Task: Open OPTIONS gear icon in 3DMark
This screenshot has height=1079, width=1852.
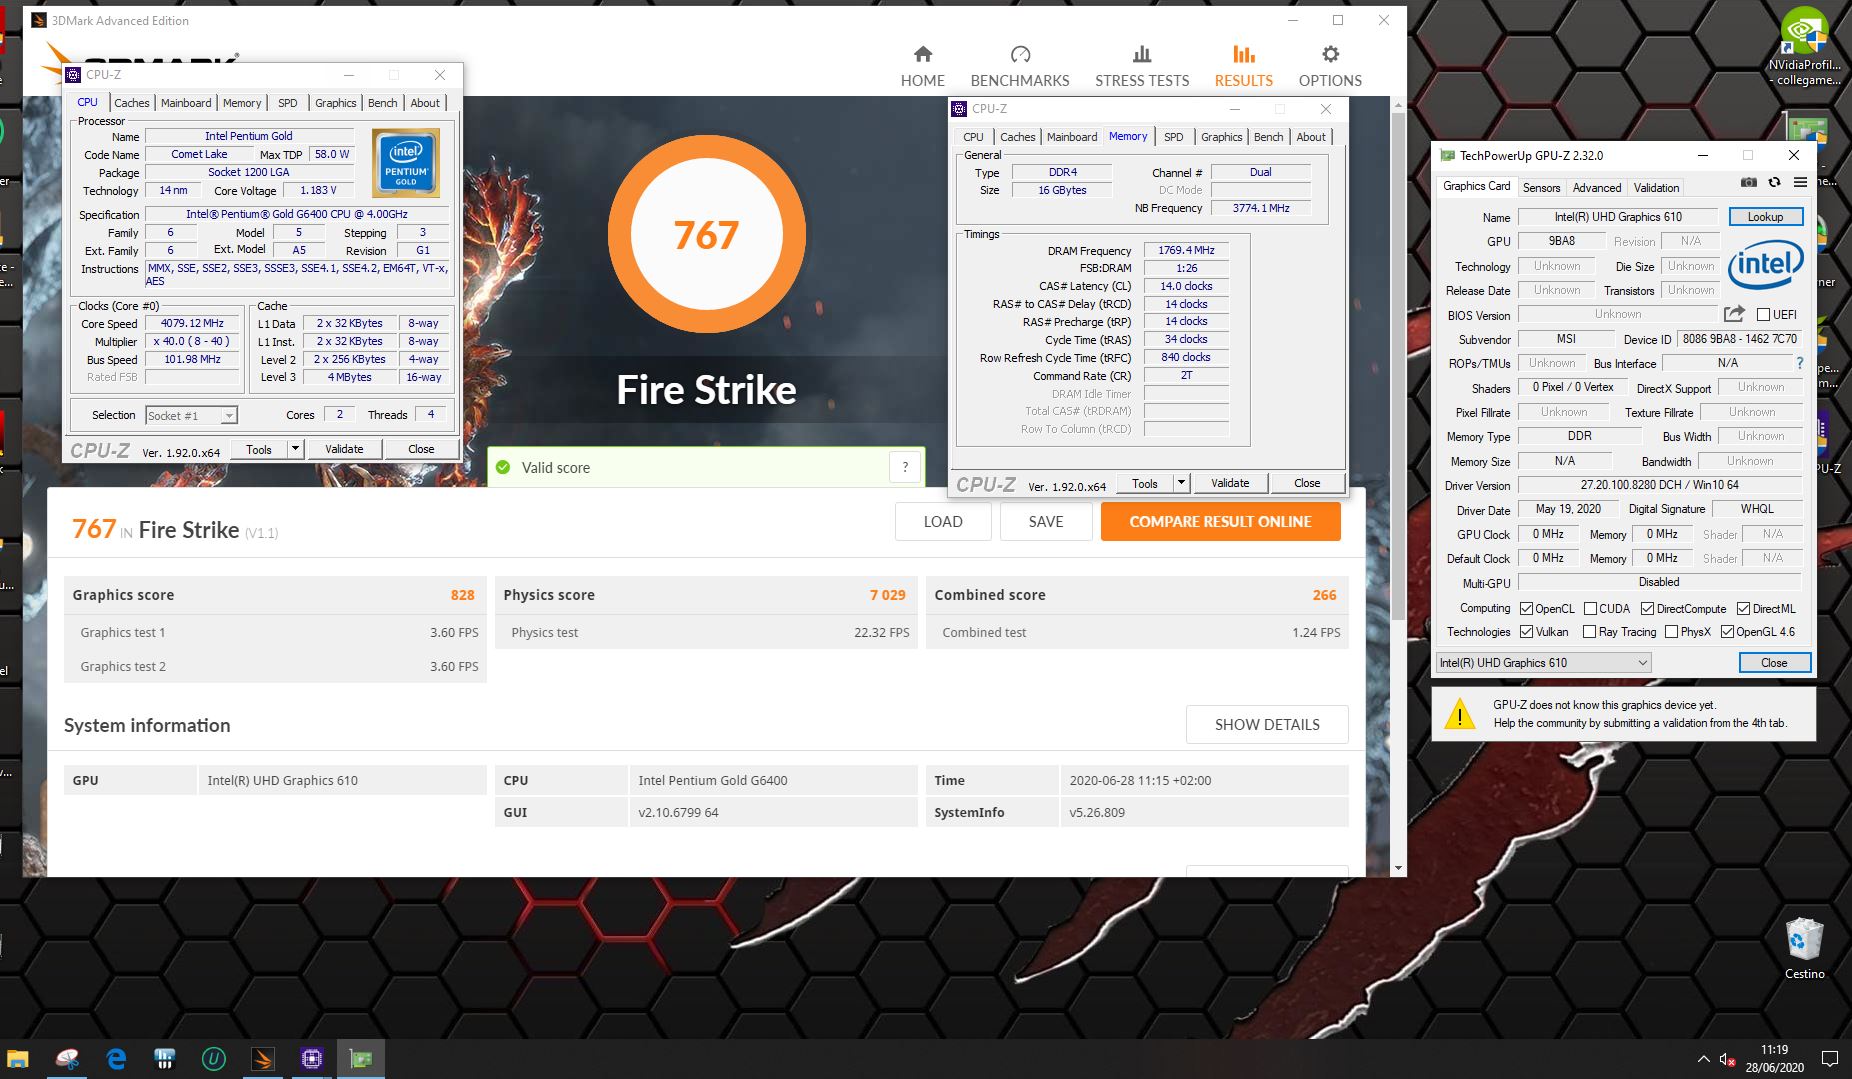Action: [x=1330, y=54]
